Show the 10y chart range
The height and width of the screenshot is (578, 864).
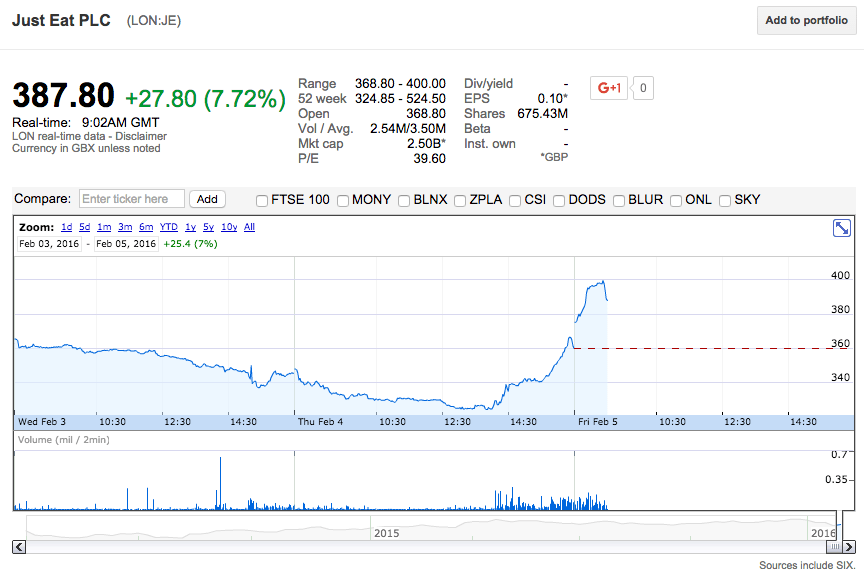click(x=229, y=227)
